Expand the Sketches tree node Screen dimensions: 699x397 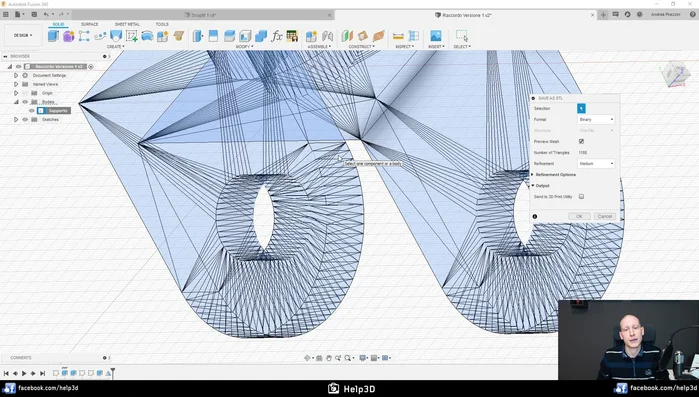click(x=16, y=119)
